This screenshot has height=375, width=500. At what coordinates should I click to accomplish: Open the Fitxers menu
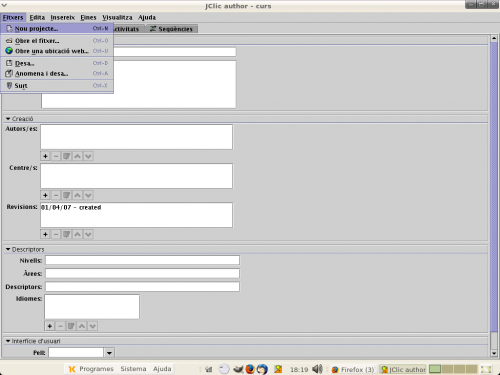tap(13, 17)
